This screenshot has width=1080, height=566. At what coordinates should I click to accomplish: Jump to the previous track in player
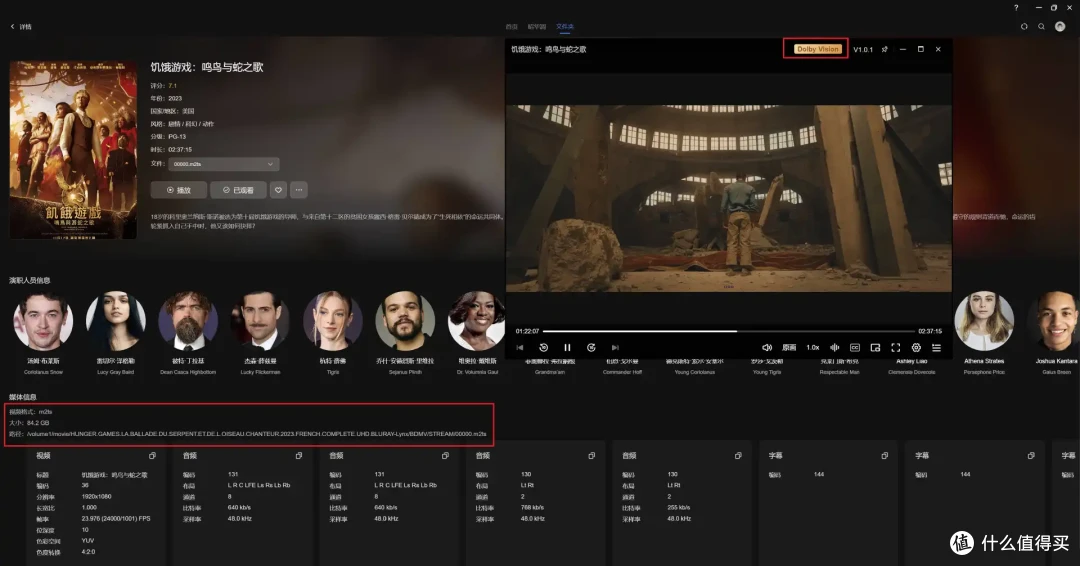pyautogui.click(x=520, y=348)
